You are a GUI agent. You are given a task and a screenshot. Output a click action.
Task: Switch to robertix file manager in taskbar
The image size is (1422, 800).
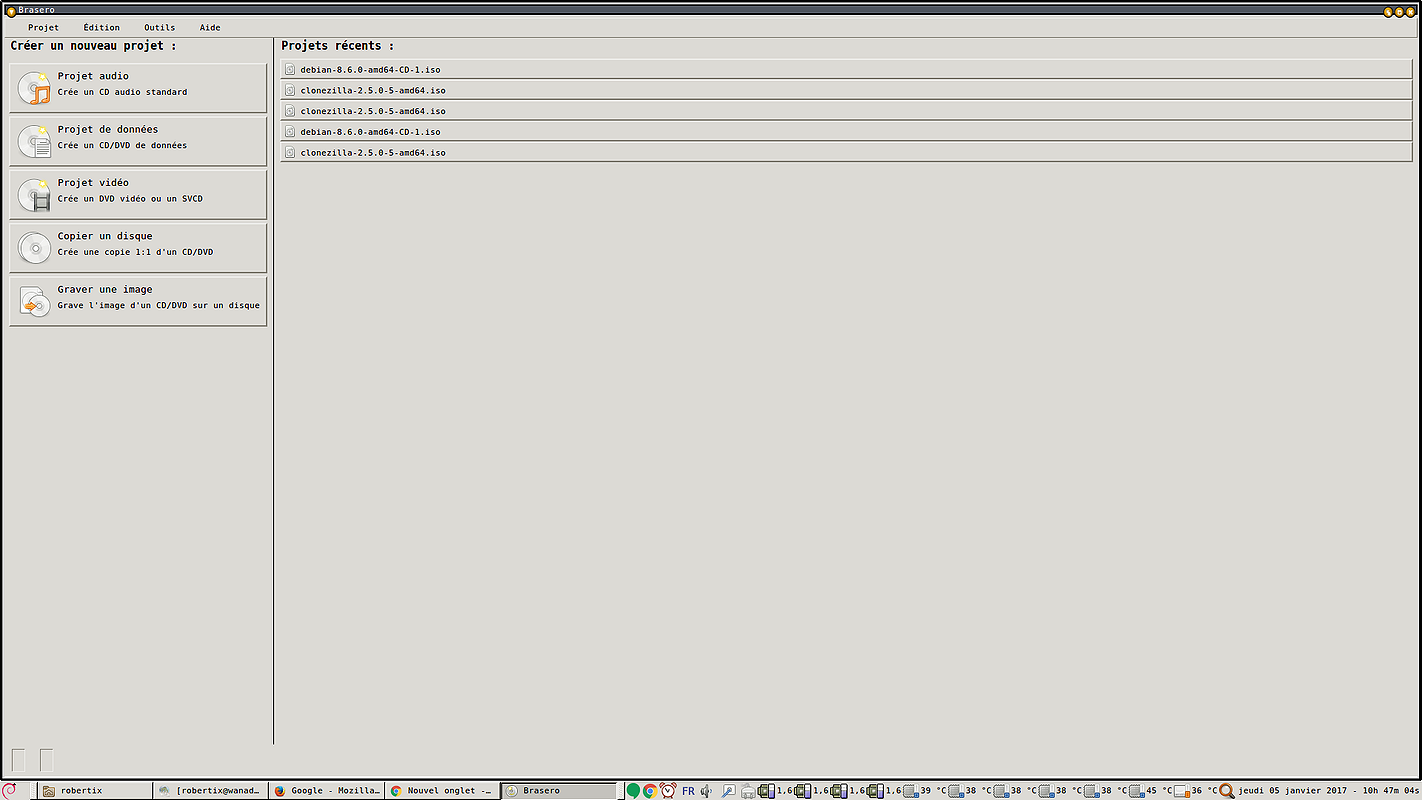(x=96, y=790)
